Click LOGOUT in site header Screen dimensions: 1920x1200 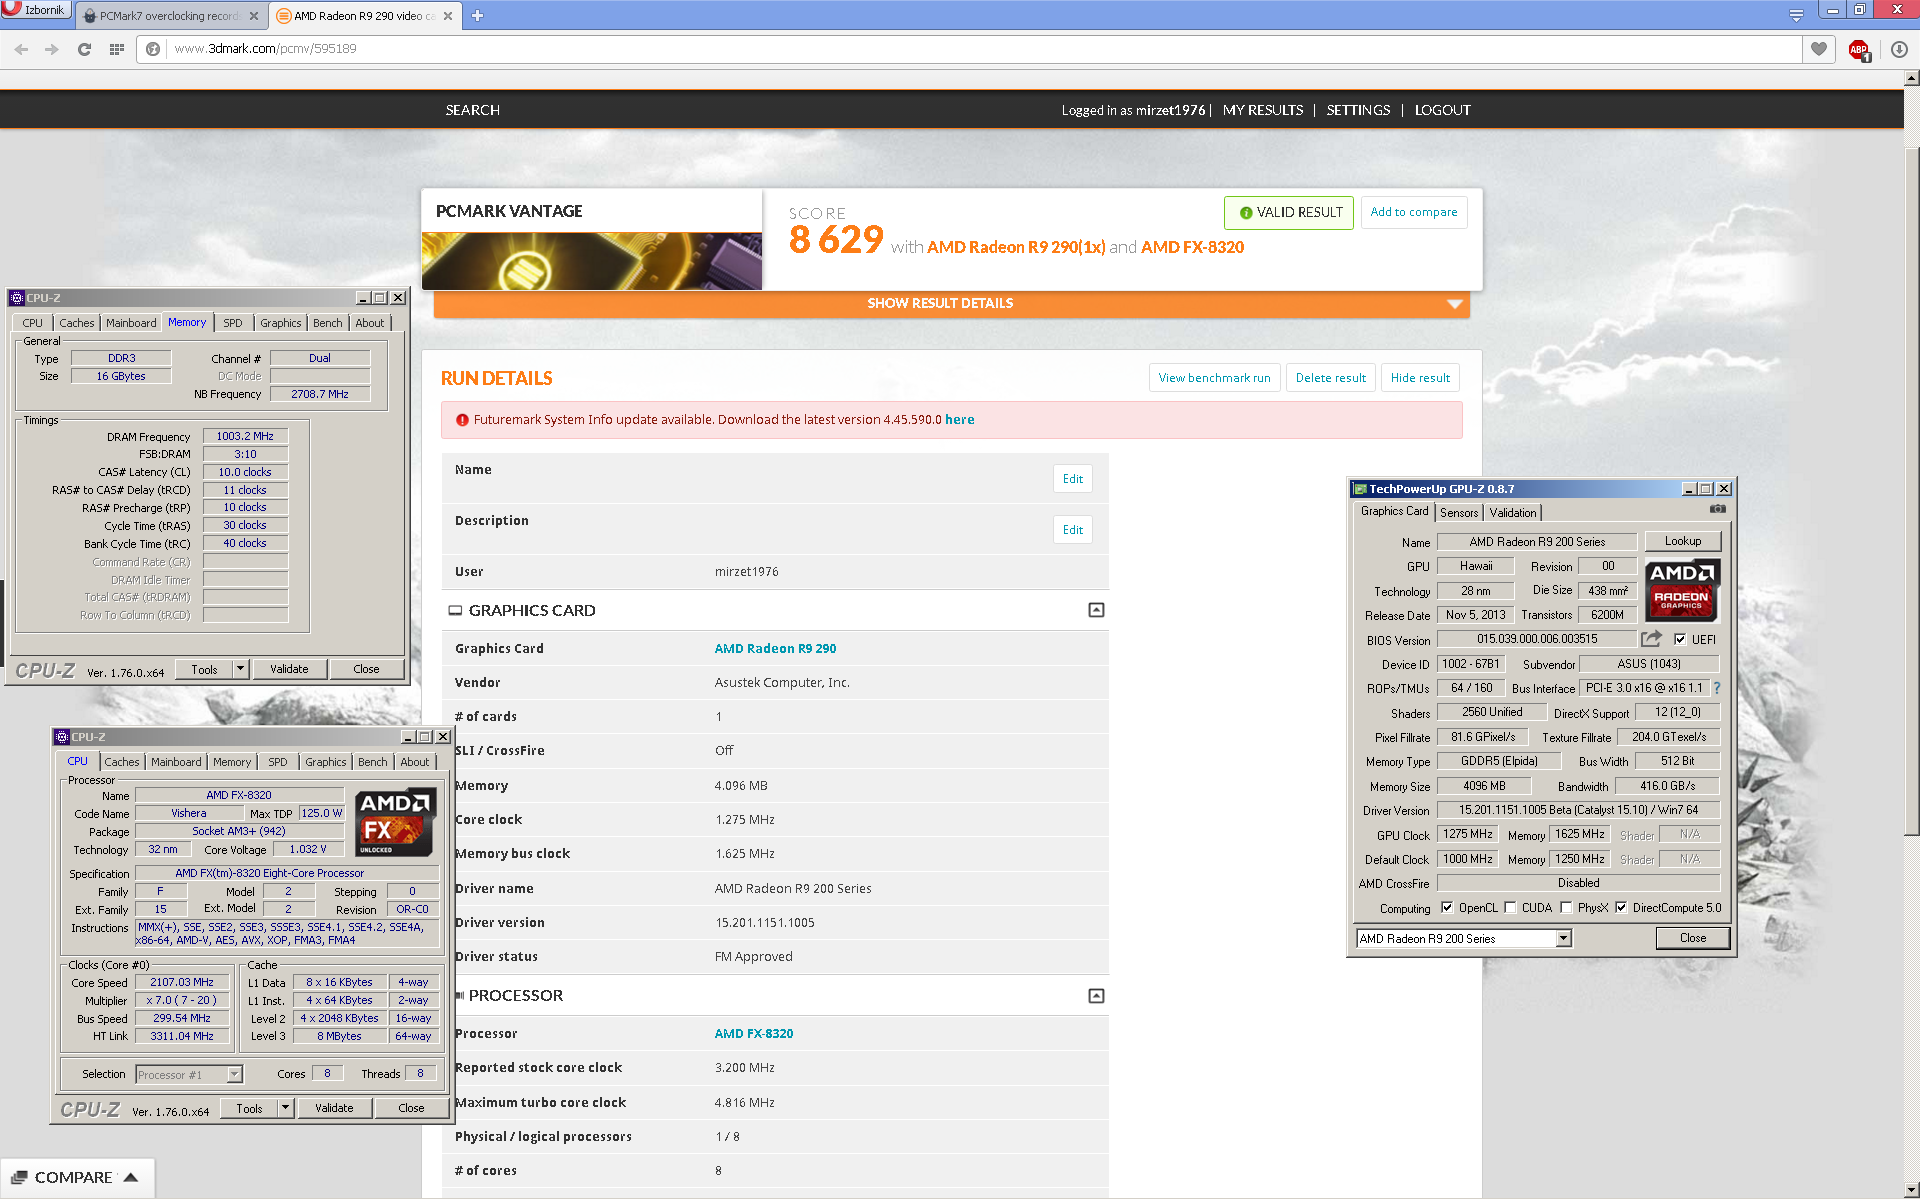pyautogui.click(x=1442, y=110)
